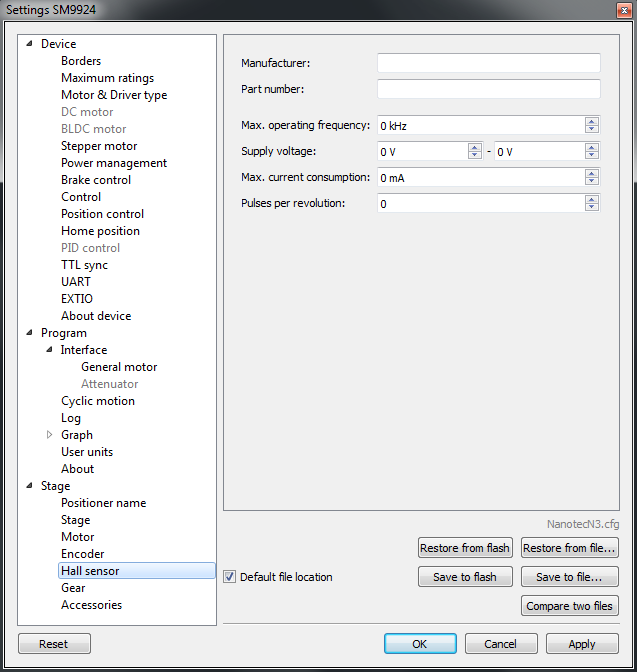Image resolution: width=637 pixels, height=672 pixels.
Task: Collapse the Program tree section
Action: (29, 333)
